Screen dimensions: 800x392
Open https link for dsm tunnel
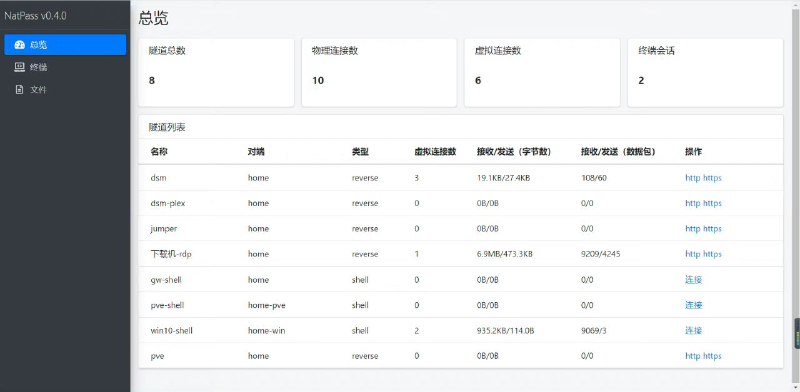pyautogui.click(x=712, y=178)
